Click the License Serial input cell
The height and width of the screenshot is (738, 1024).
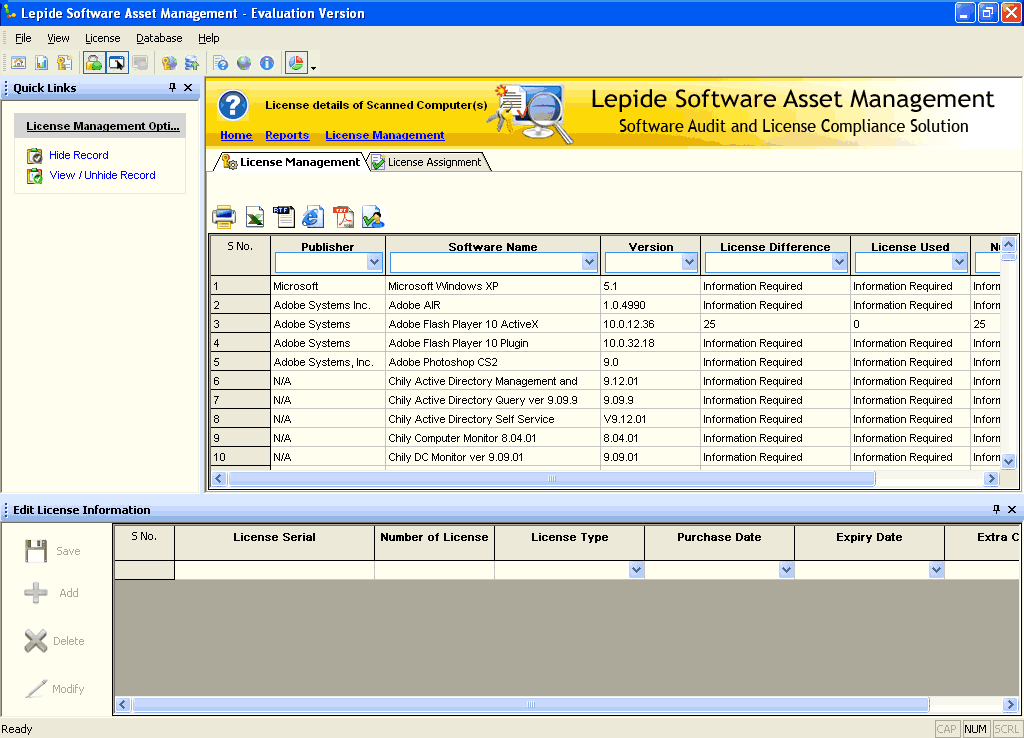pyautogui.click(x=274, y=570)
